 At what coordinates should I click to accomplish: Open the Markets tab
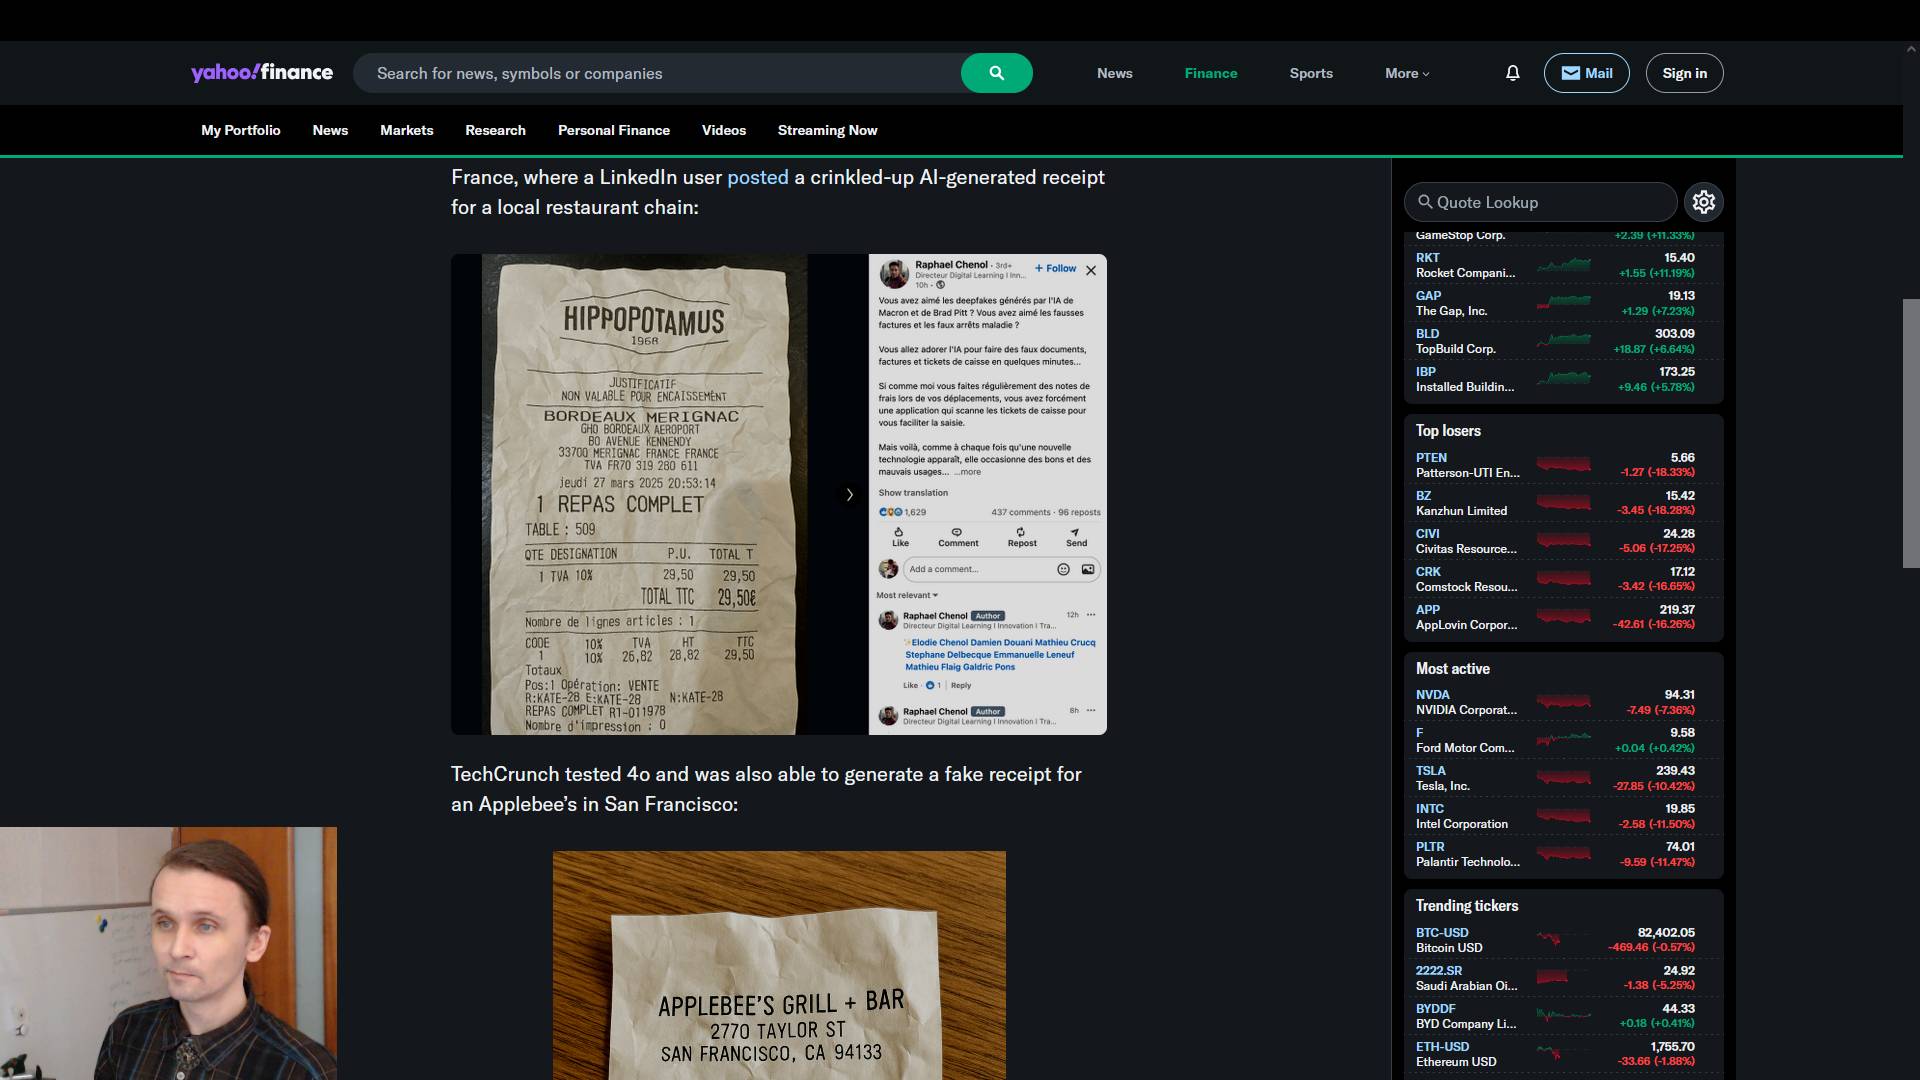(x=406, y=130)
